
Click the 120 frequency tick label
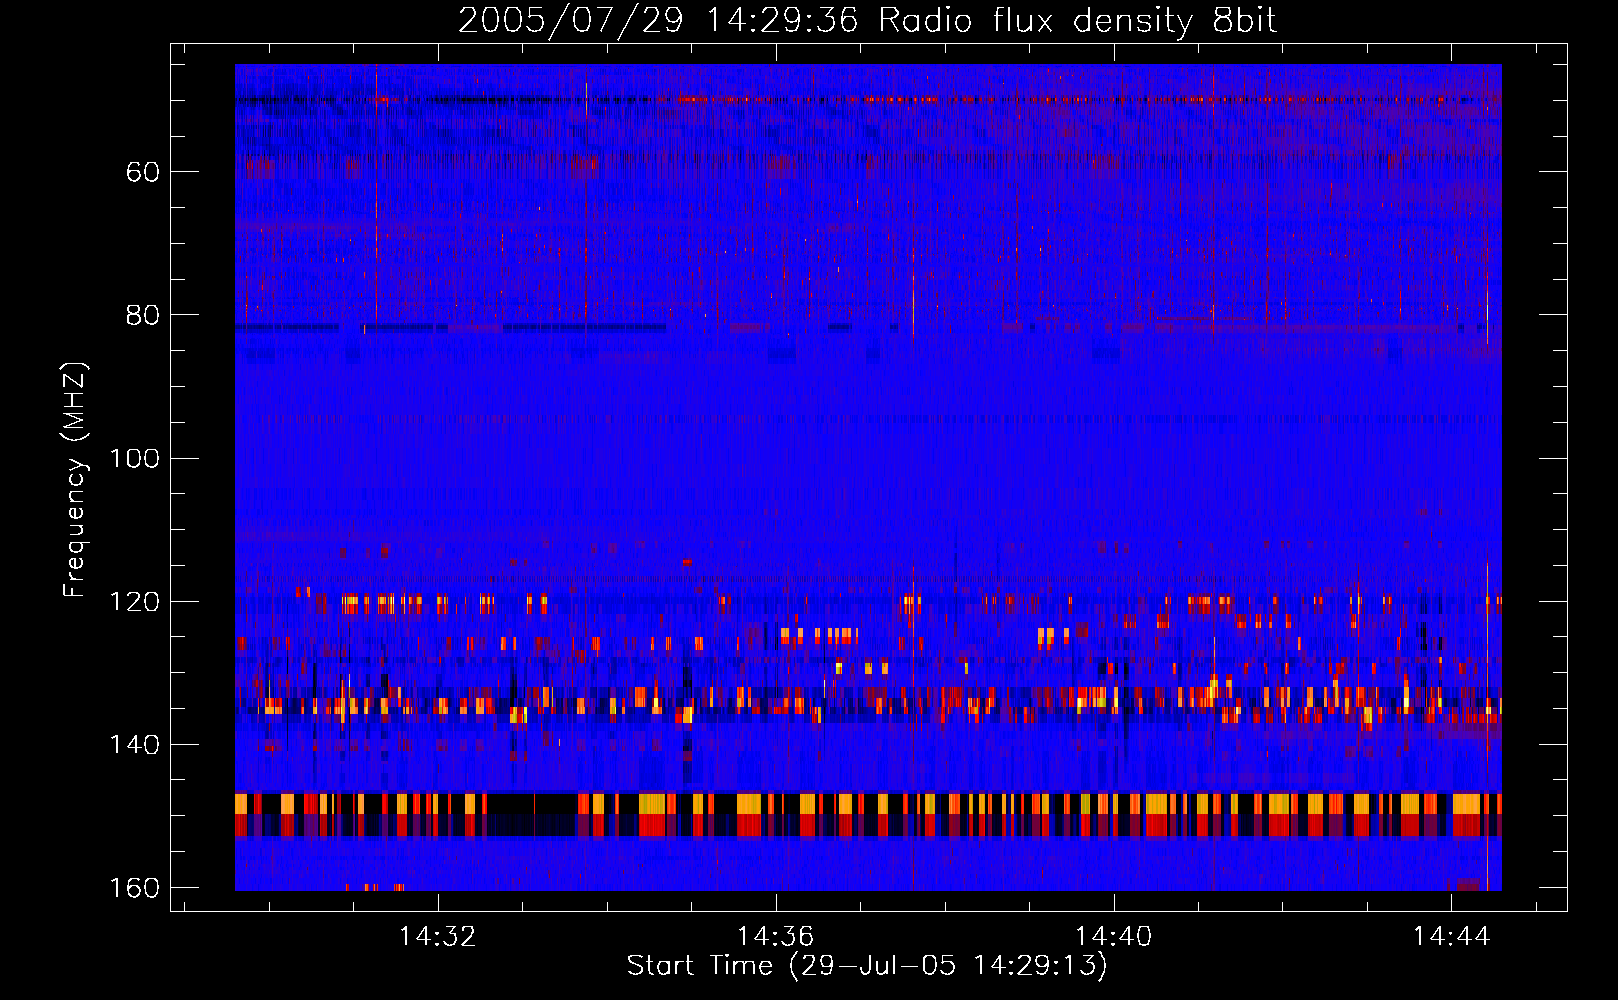[x=134, y=601]
